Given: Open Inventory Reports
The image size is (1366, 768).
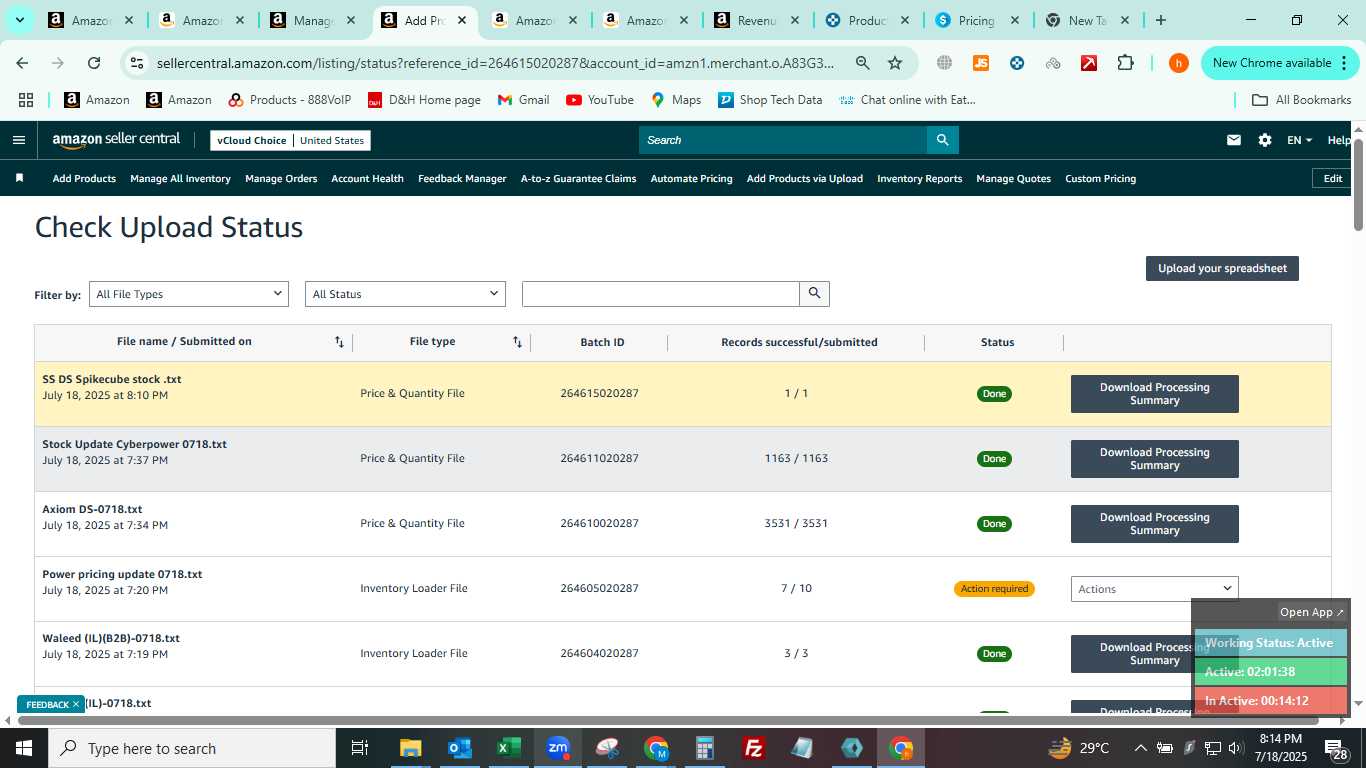Looking at the screenshot, I should tap(919, 178).
